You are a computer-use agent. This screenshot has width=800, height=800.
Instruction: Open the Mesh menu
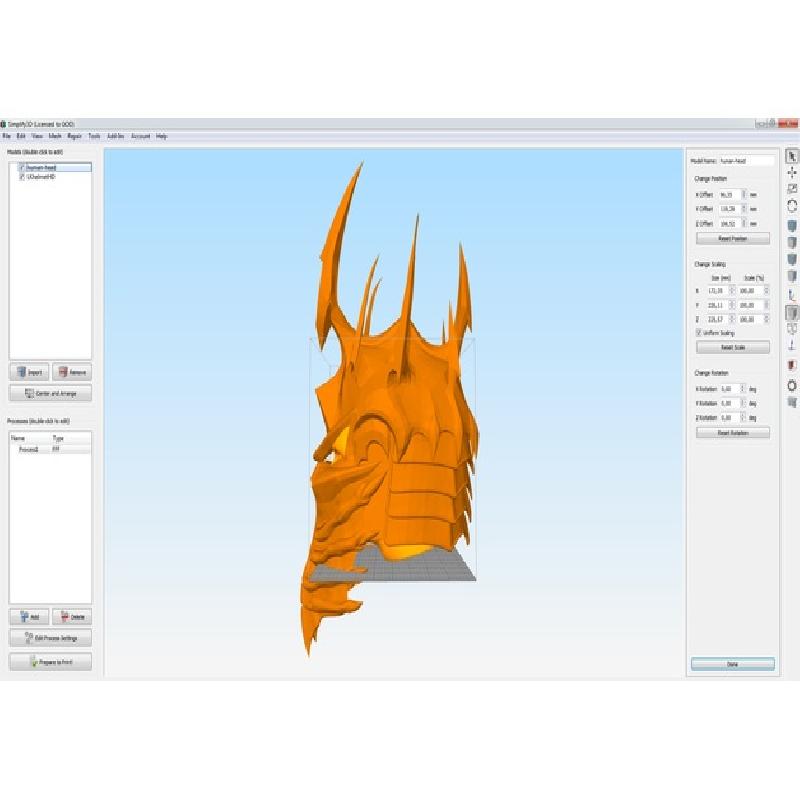55,136
